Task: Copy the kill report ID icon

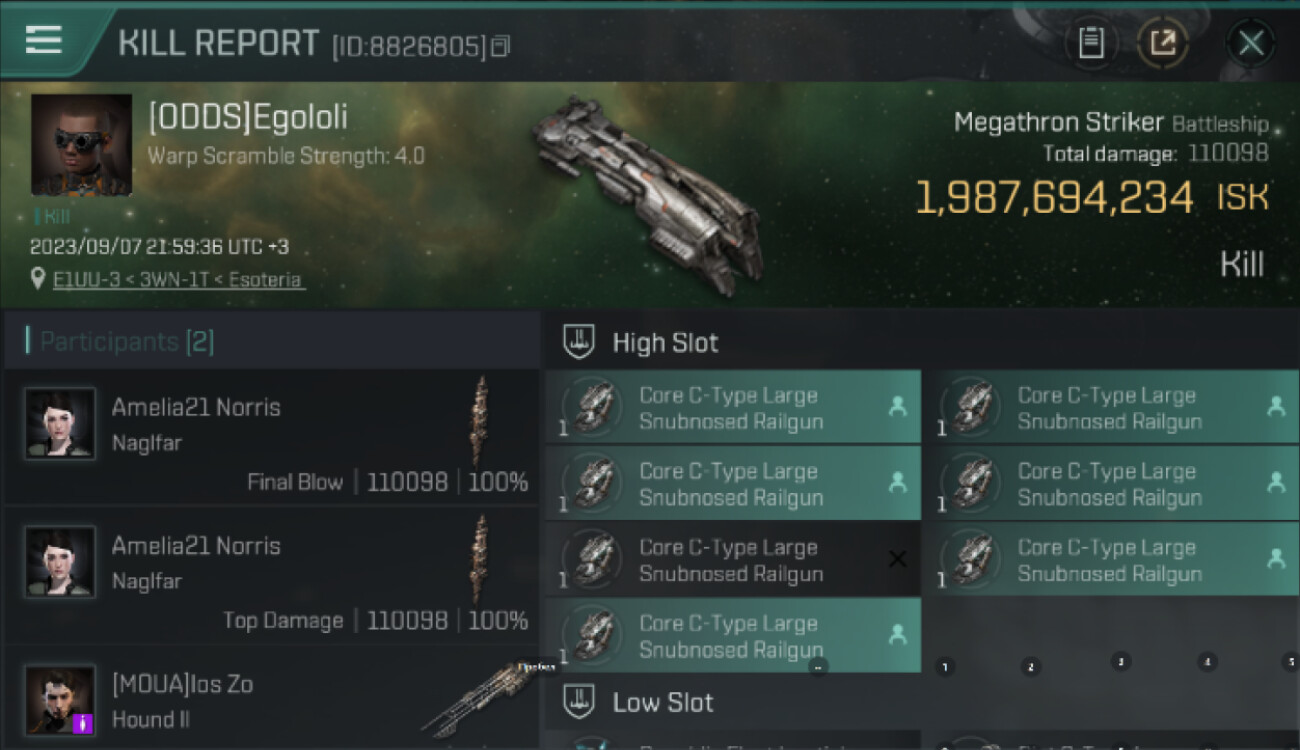Action: pos(501,46)
